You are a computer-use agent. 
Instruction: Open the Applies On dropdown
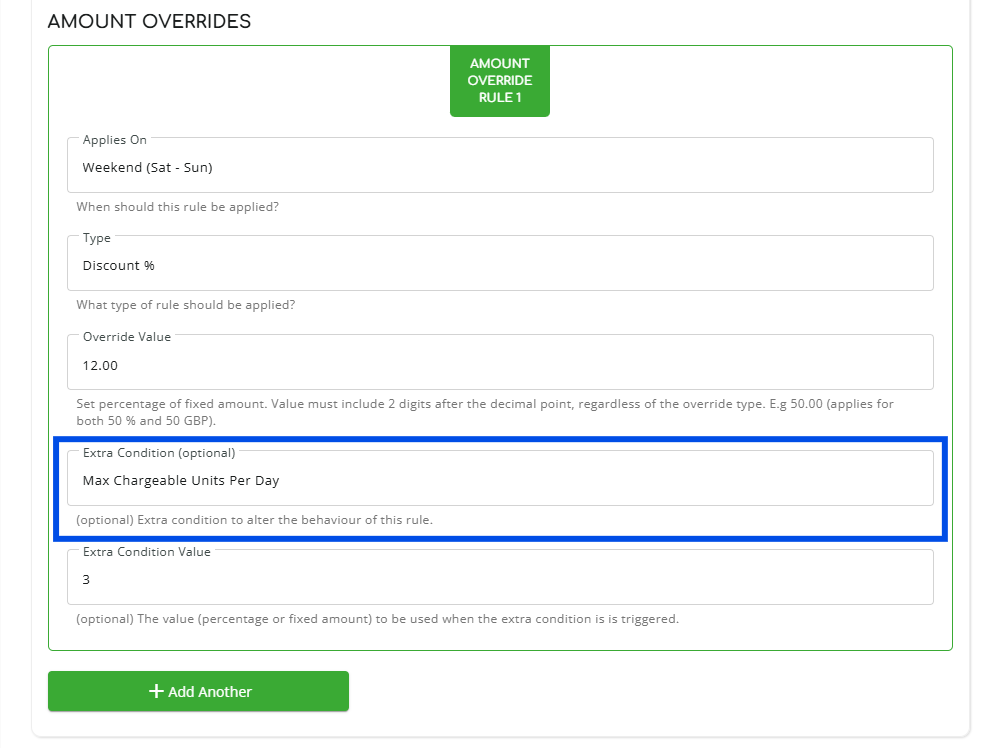click(x=500, y=165)
